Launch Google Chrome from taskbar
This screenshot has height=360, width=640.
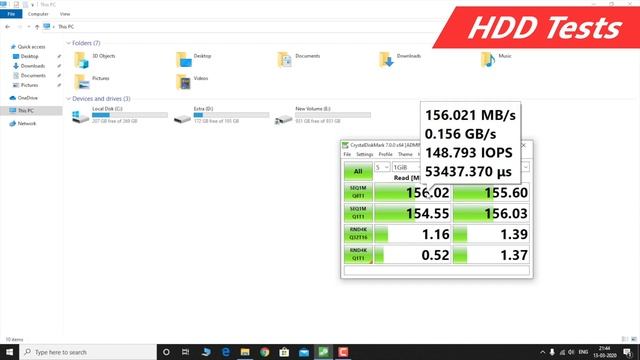[264, 352]
